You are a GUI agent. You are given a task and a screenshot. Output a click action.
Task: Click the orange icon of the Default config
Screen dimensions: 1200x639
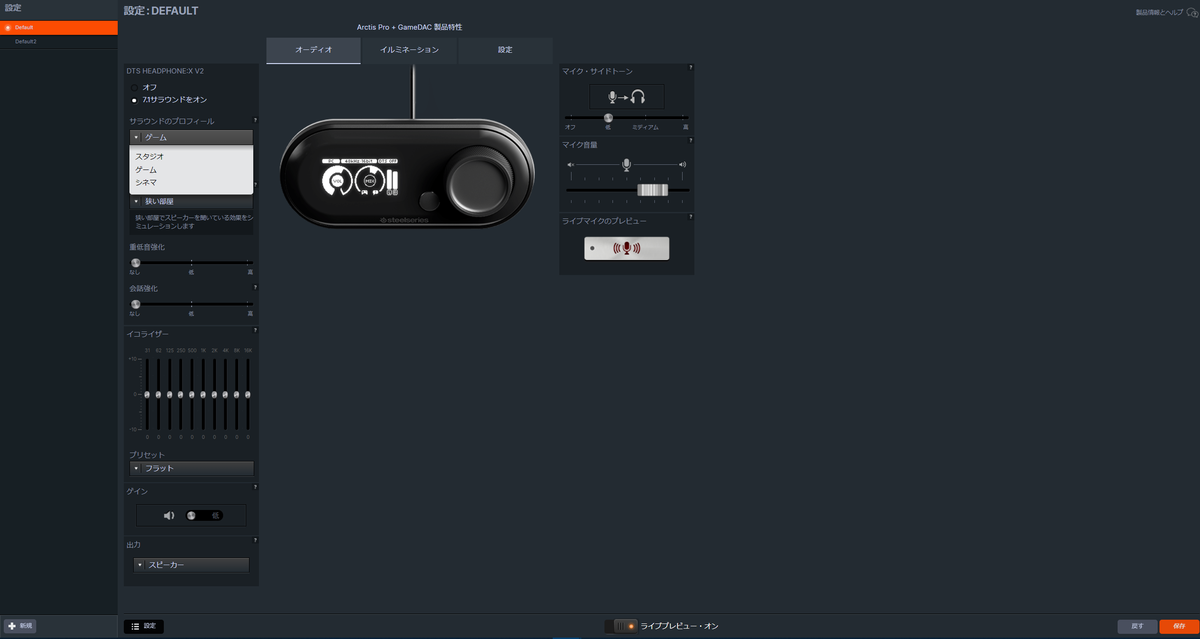8,27
